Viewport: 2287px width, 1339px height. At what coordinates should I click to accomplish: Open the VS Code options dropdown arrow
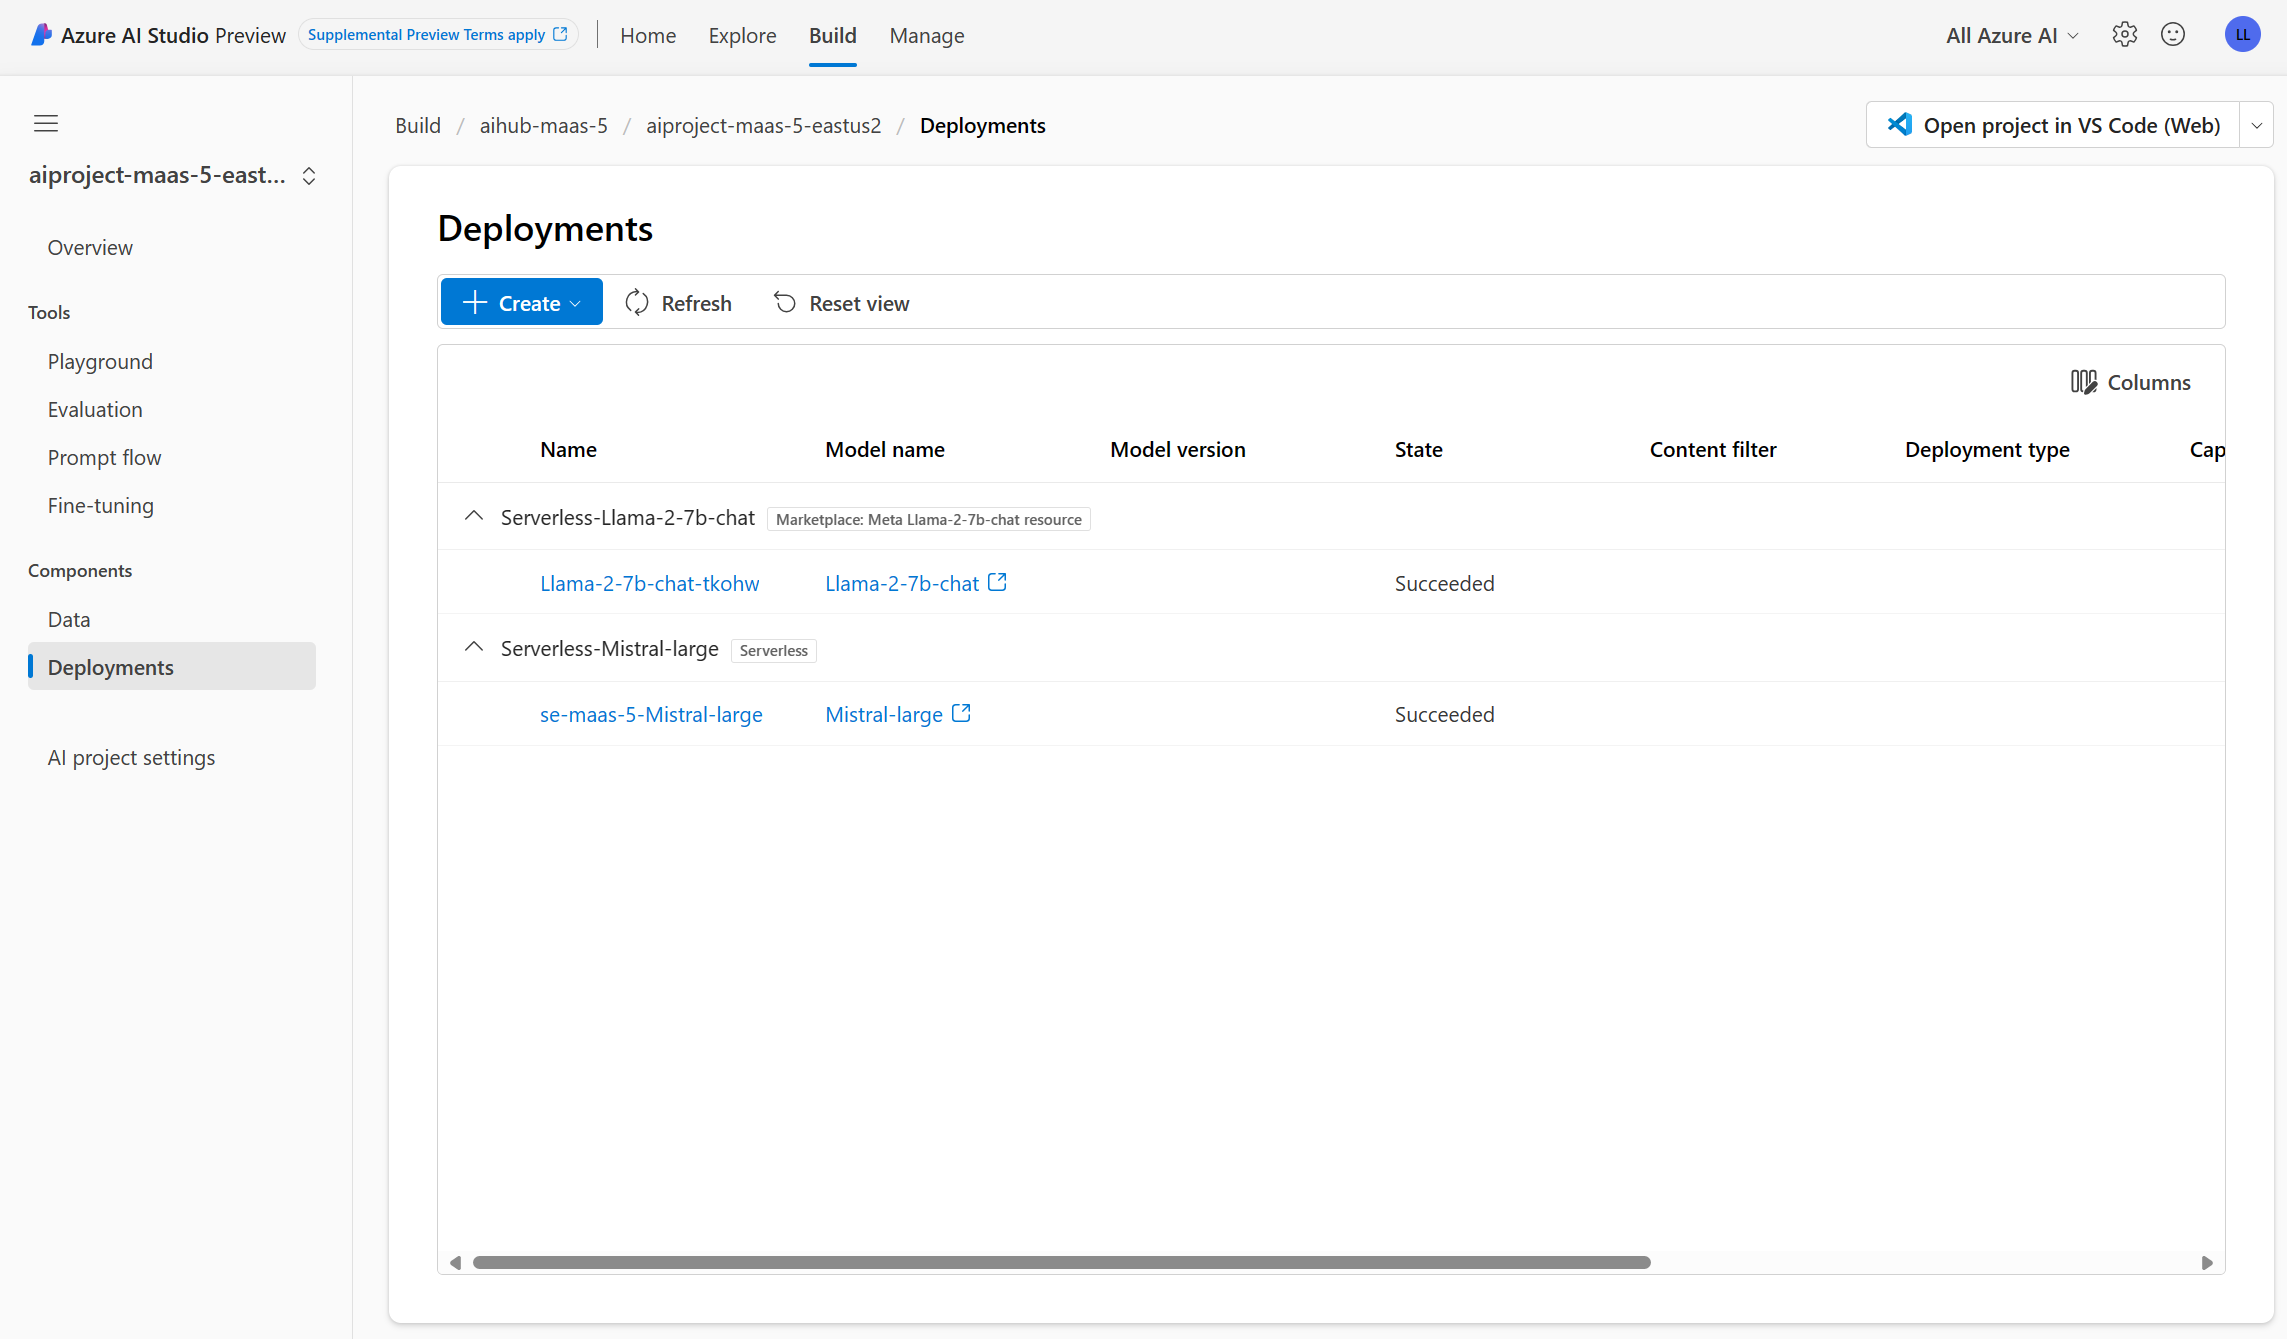[2256, 125]
